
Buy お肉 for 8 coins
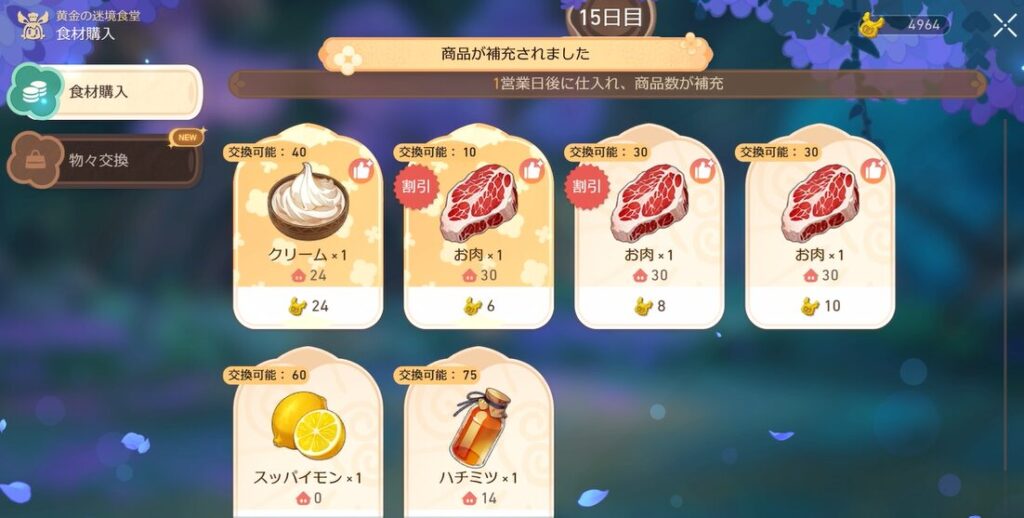[x=650, y=306]
